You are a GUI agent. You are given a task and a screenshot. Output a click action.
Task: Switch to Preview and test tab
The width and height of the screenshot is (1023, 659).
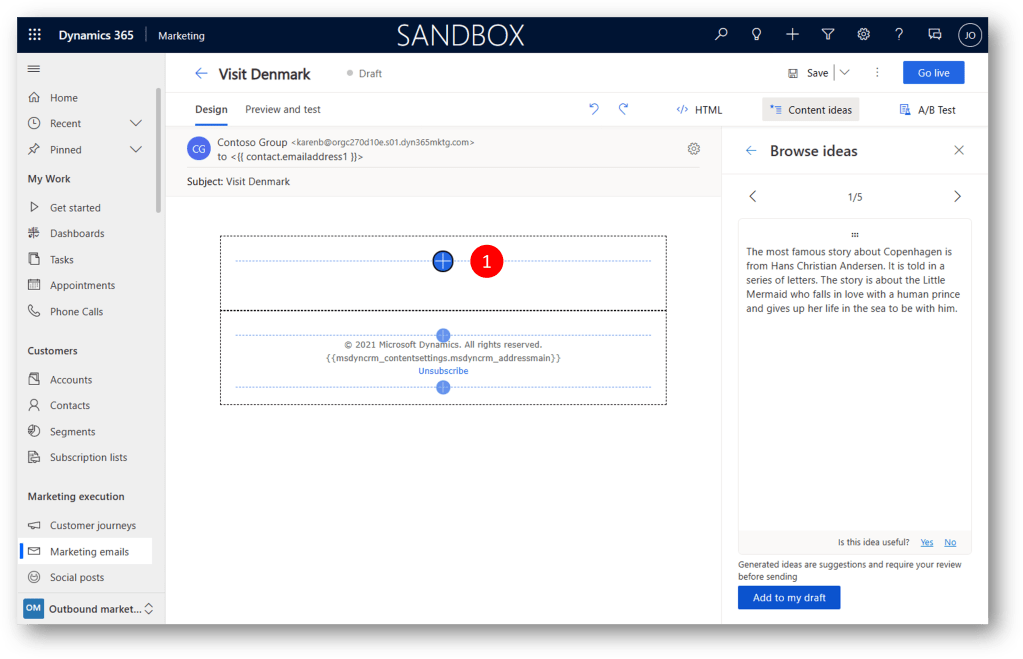click(283, 110)
